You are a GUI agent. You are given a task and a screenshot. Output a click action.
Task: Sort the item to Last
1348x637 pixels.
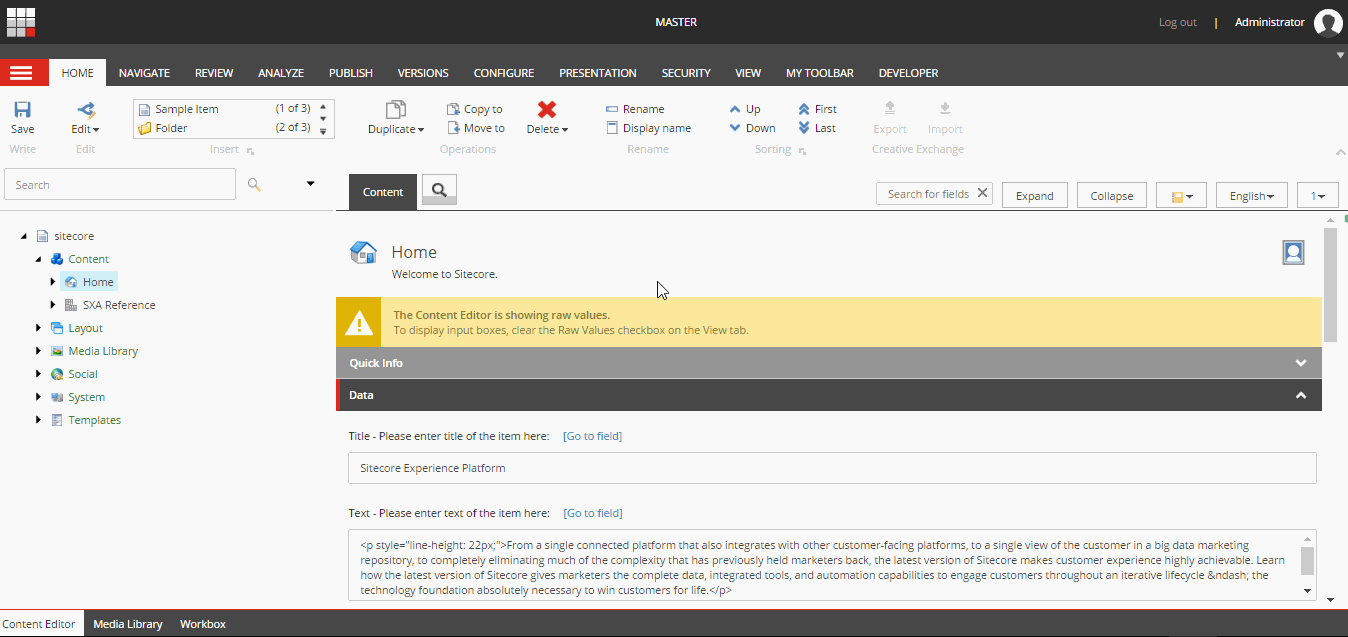(817, 128)
